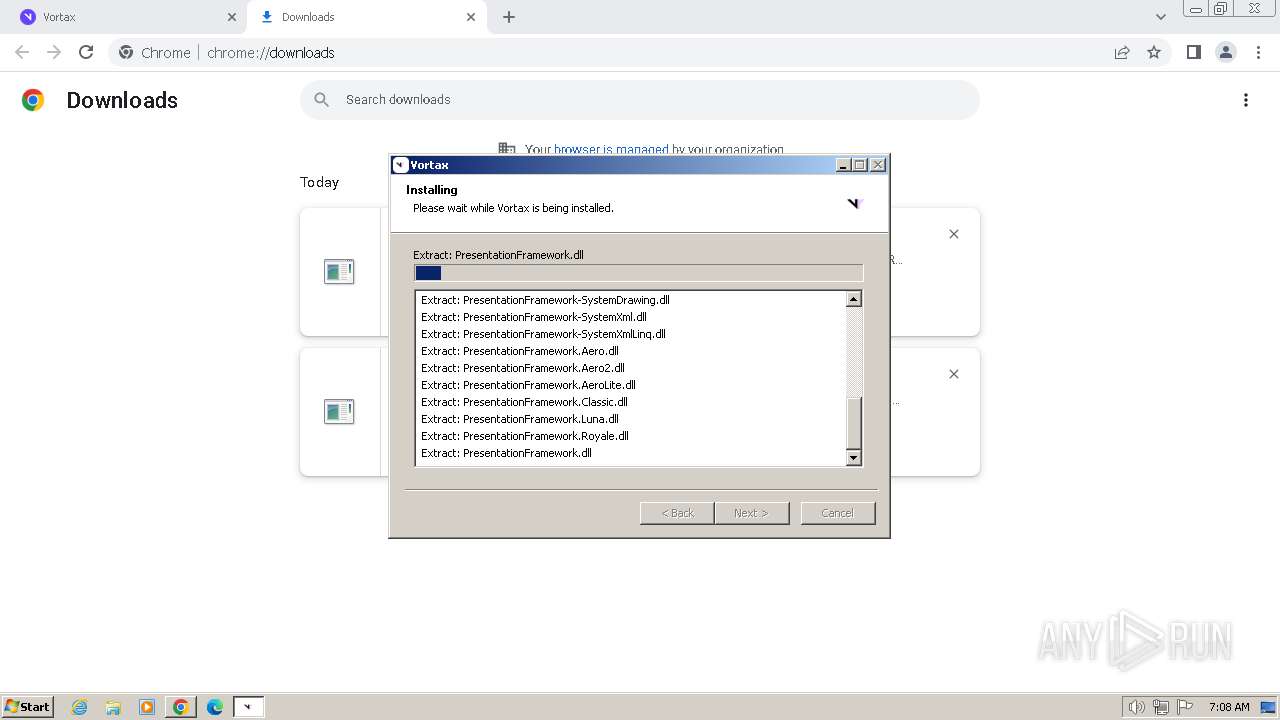Select 'Extract: PresentationFramework-SystemXml.dll' log line
Image resolution: width=1280 pixels, height=720 pixels.
[x=534, y=317]
